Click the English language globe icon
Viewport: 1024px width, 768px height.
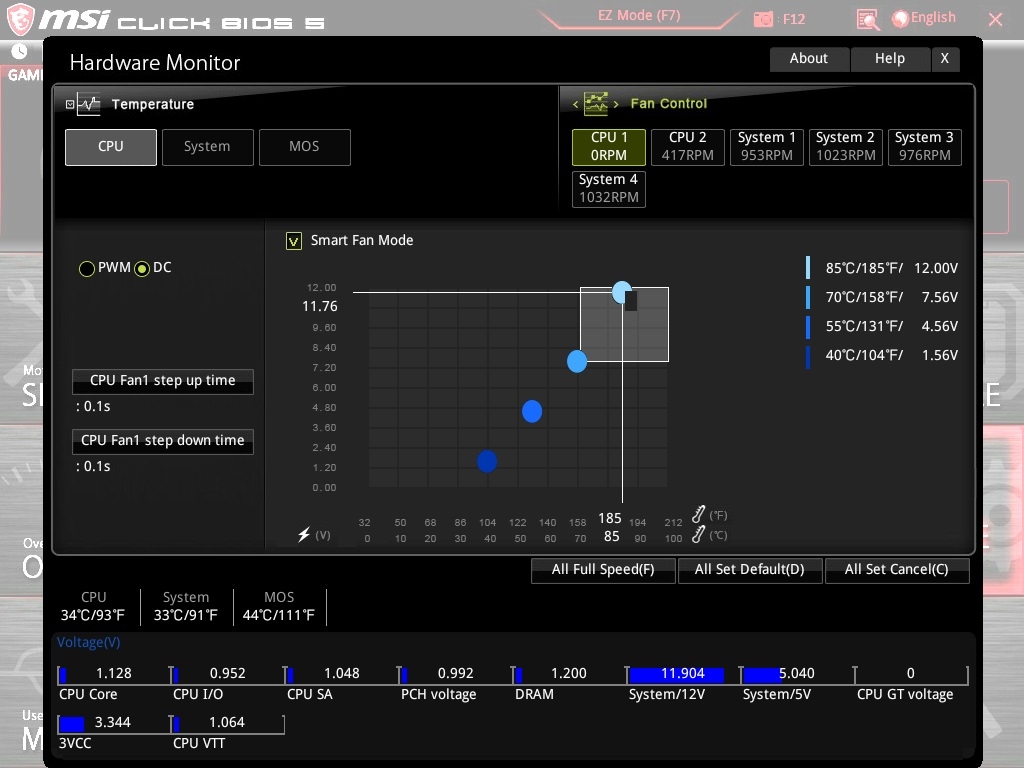click(901, 18)
